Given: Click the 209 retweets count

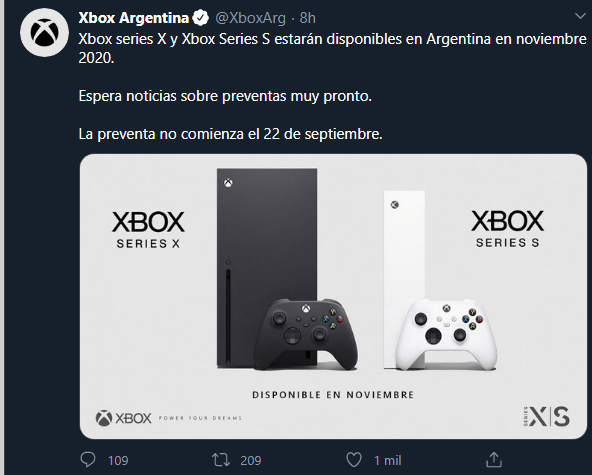Looking at the screenshot, I should pos(251,461).
